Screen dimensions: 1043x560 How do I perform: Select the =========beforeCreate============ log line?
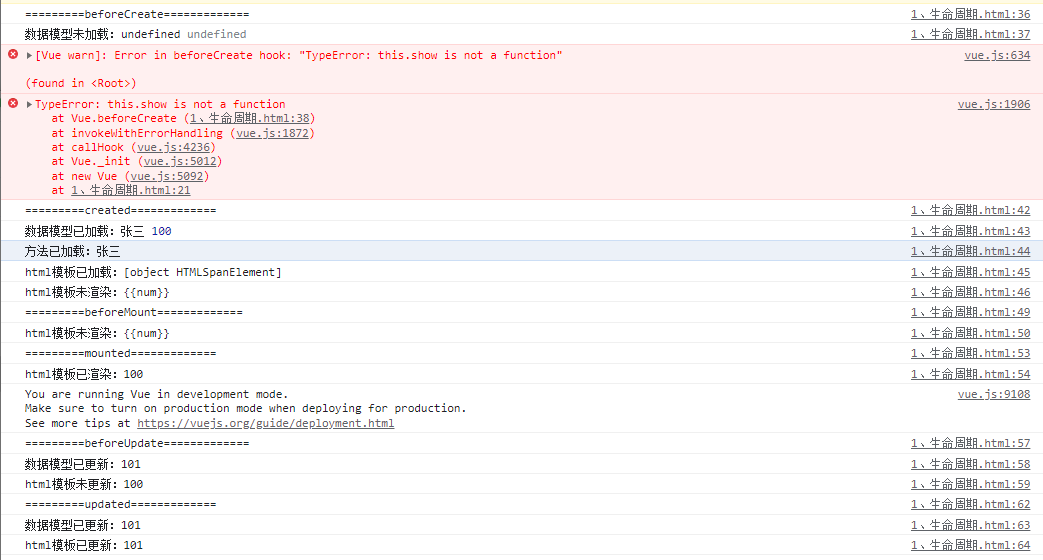(x=137, y=14)
